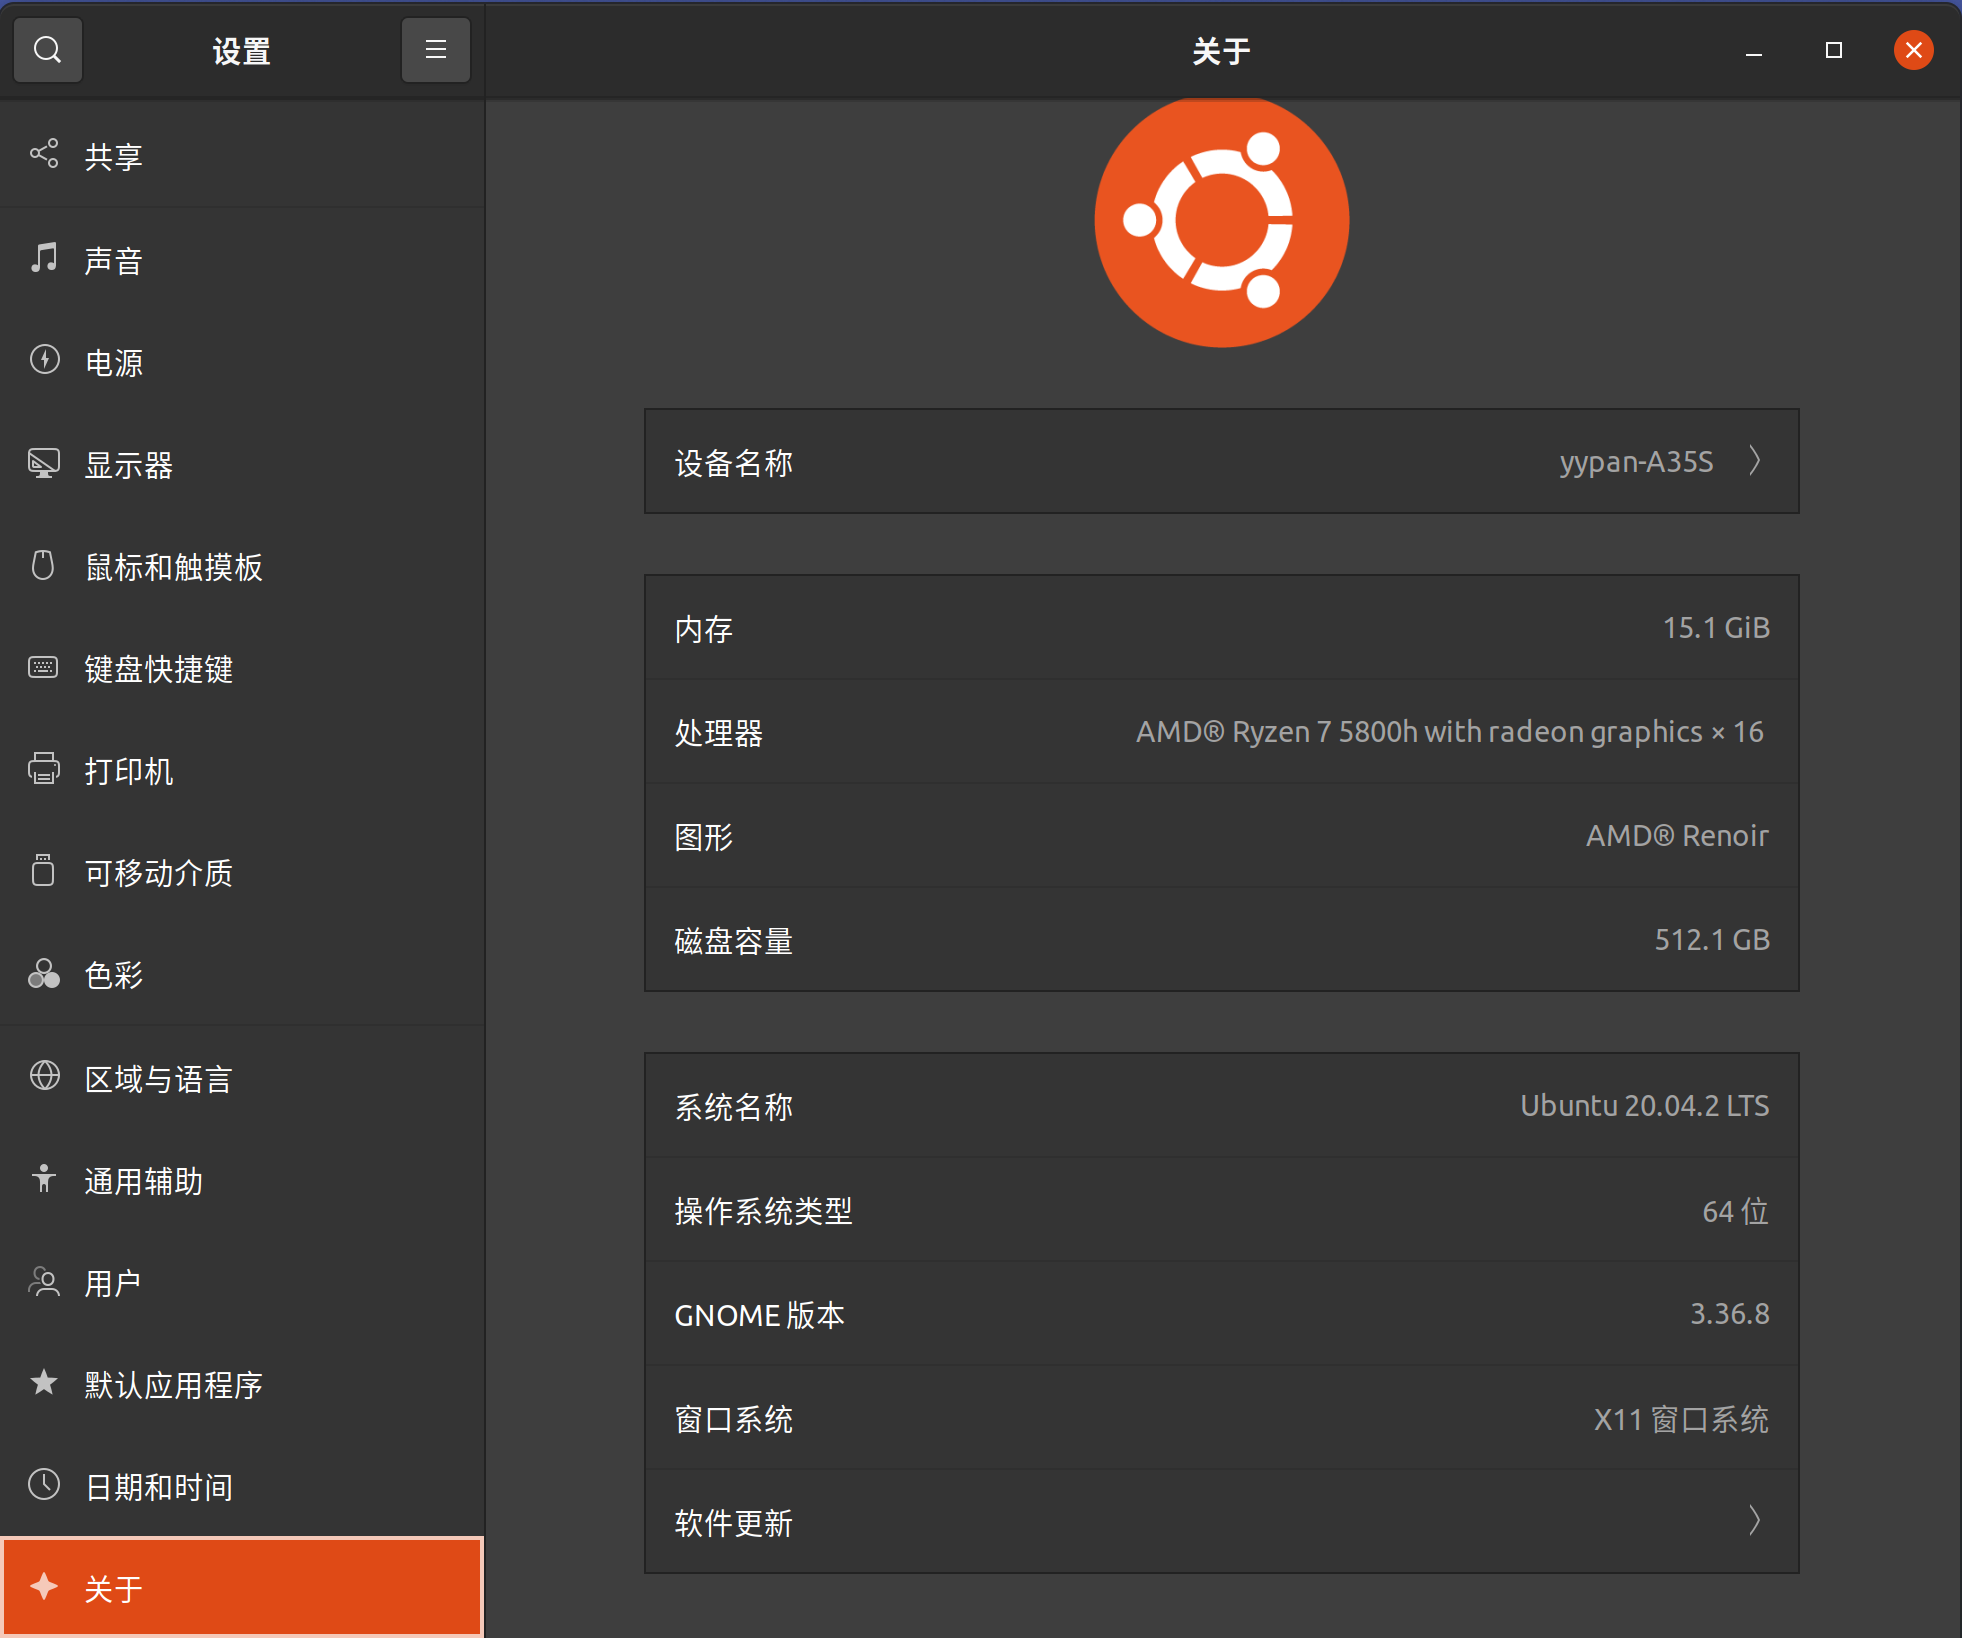The width and height of the screenshot is (1962, 1638).
Task: Open the search button in Settings
Action: [x=47, y=50]
